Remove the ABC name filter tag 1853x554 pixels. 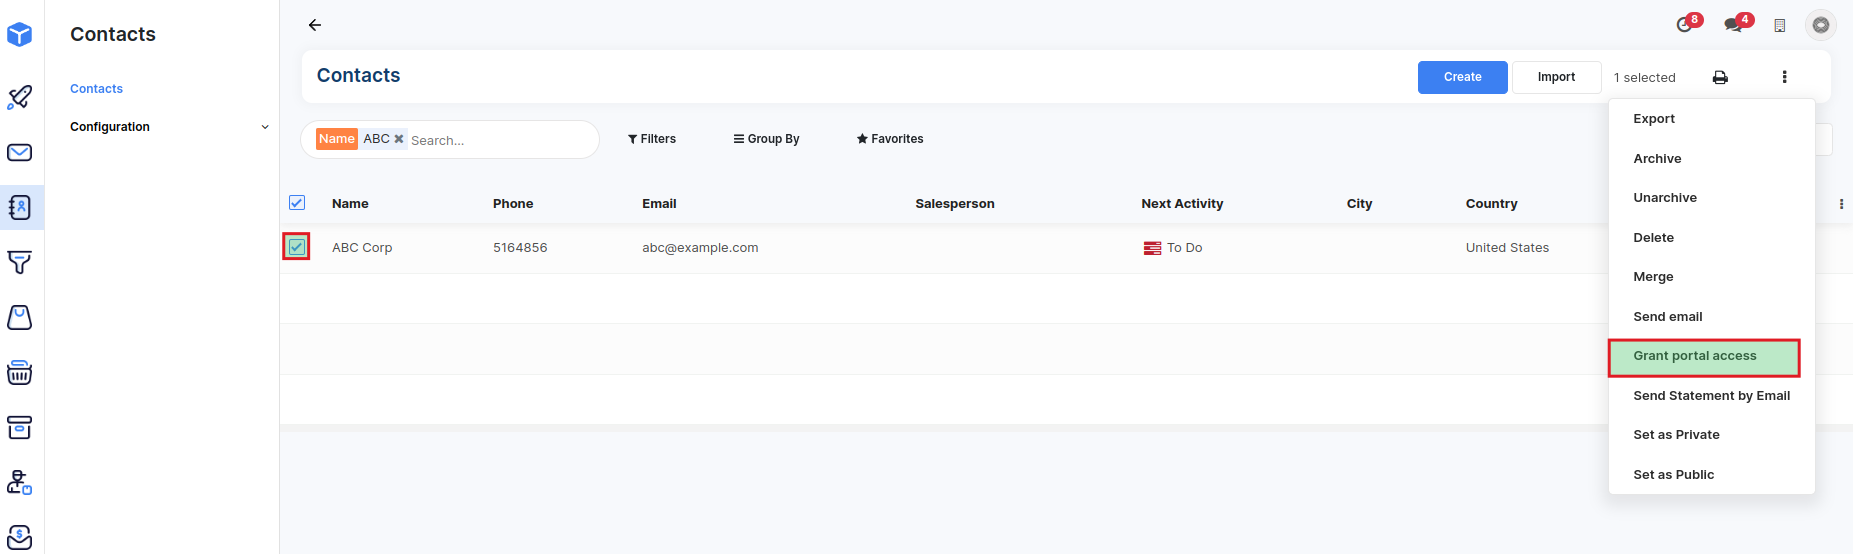[x=399, y=139]
